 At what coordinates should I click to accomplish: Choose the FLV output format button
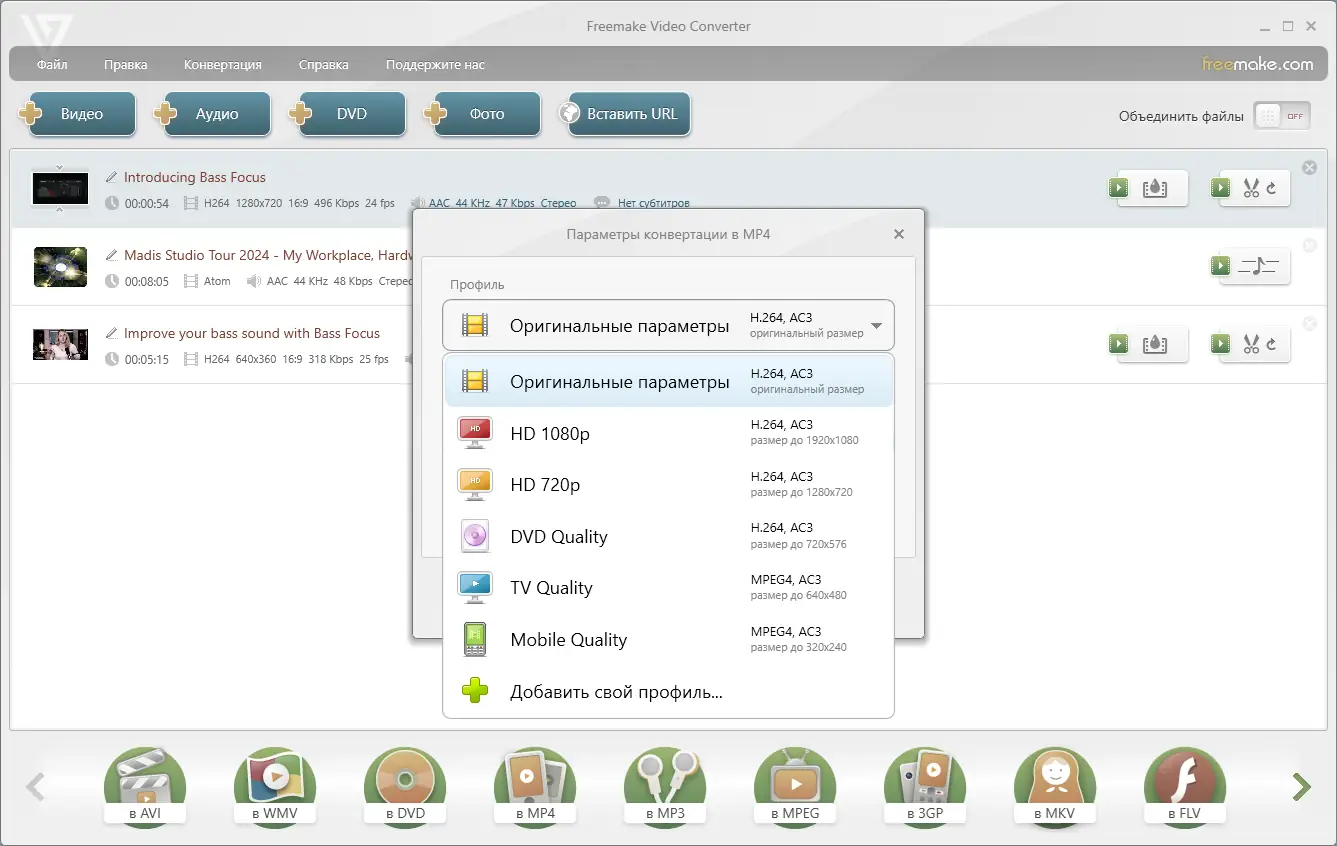click(1185, 787)
